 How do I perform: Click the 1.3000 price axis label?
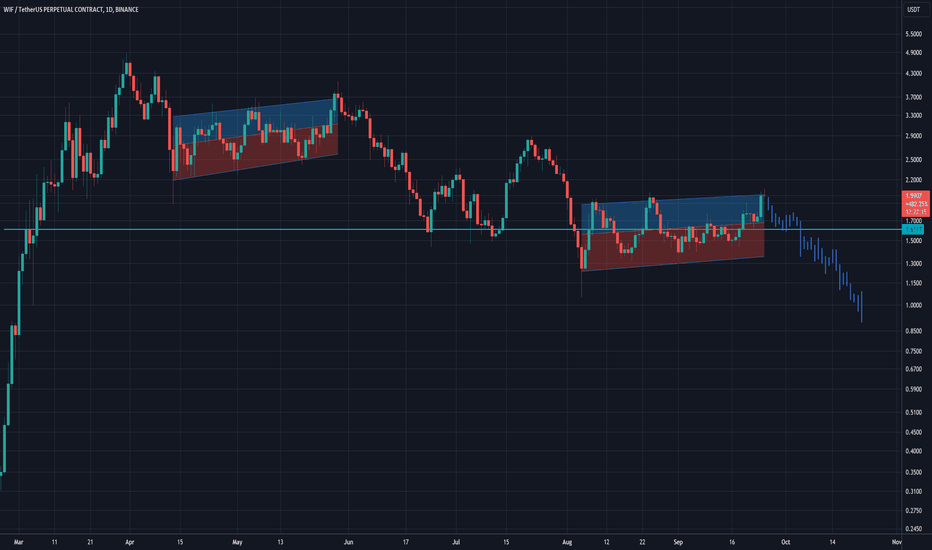coord(913,263)
